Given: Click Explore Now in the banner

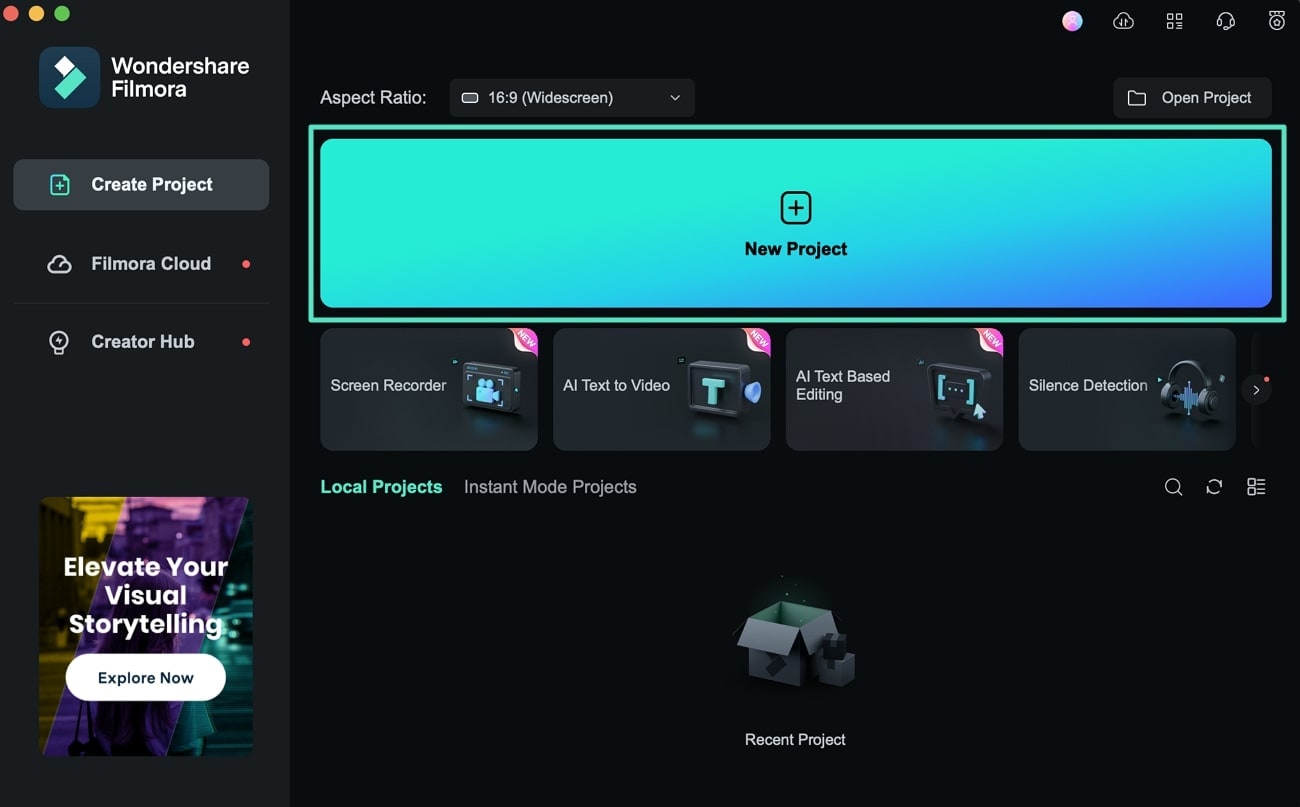Looking at the screenshot, I should tap(146, 678).
